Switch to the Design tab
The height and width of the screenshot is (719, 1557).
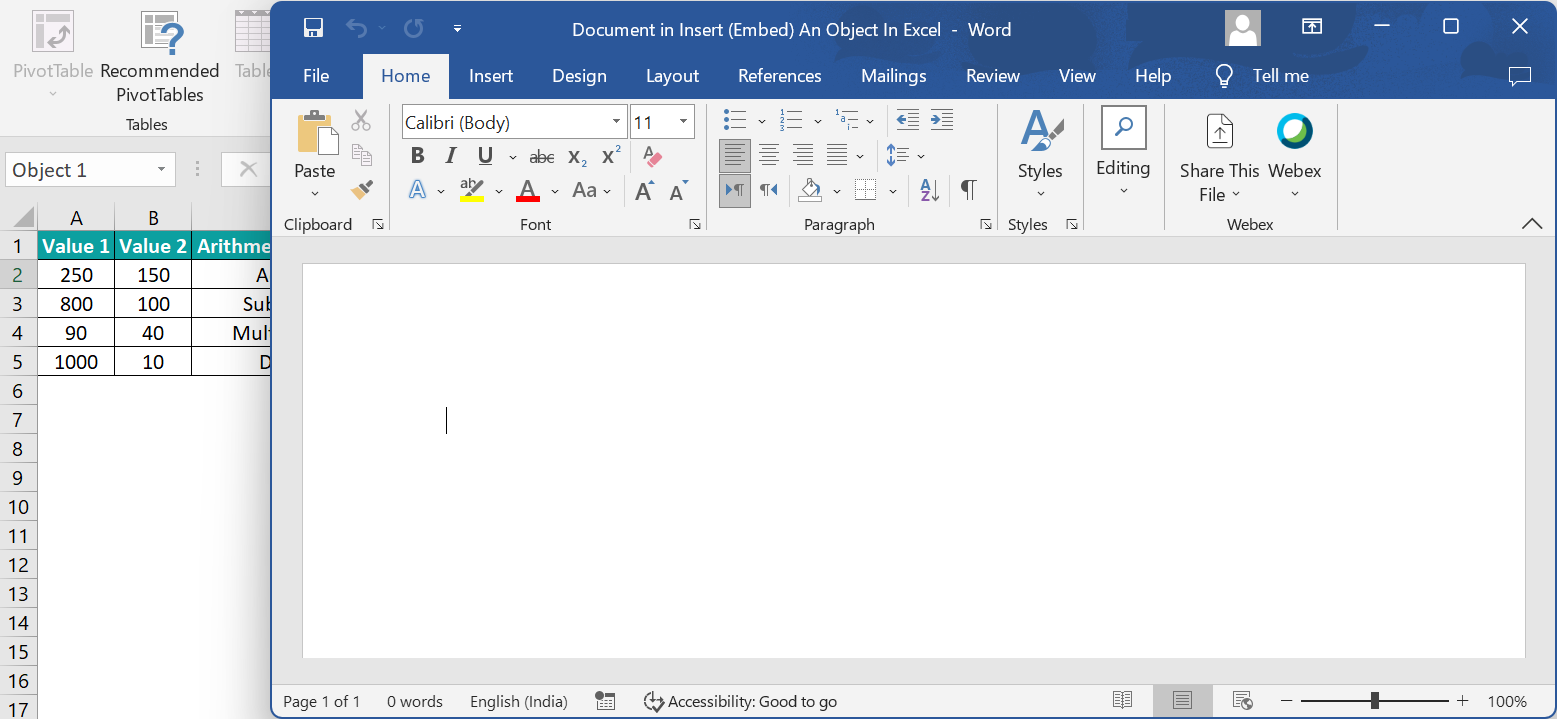tap(579, 76)
